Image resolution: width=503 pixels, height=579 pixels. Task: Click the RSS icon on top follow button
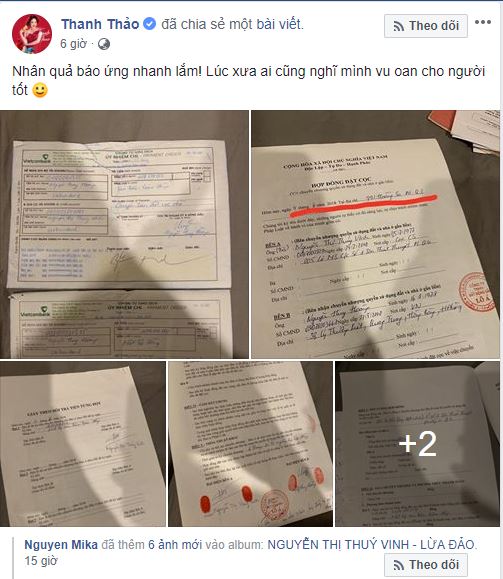pyautogui.click(x=398, y=26)
